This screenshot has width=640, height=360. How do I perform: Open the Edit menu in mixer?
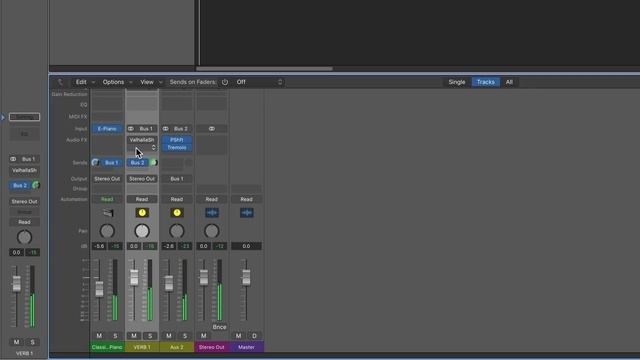(85, 82)
